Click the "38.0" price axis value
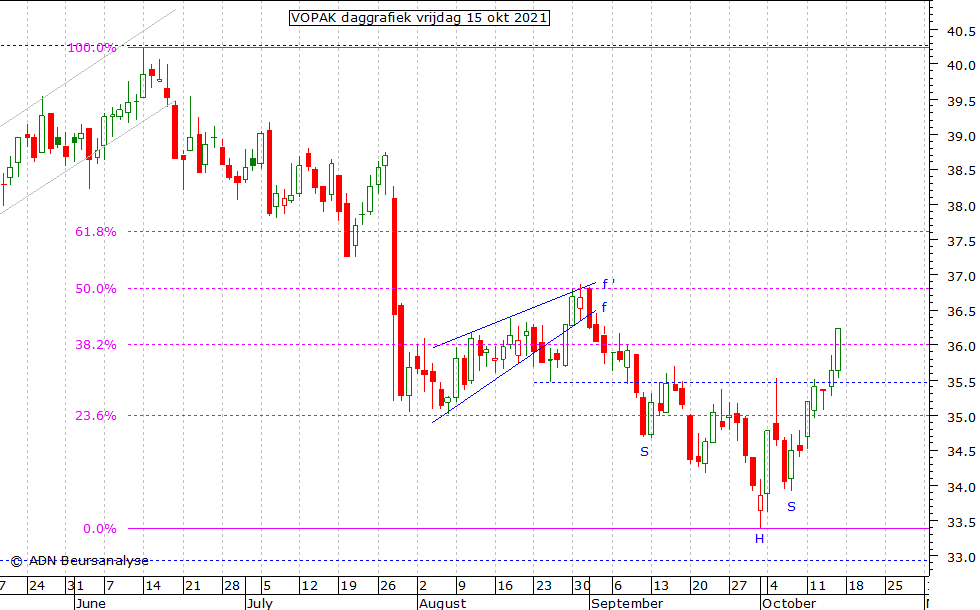Screen dimensions: 980x610 coord(961,206)
